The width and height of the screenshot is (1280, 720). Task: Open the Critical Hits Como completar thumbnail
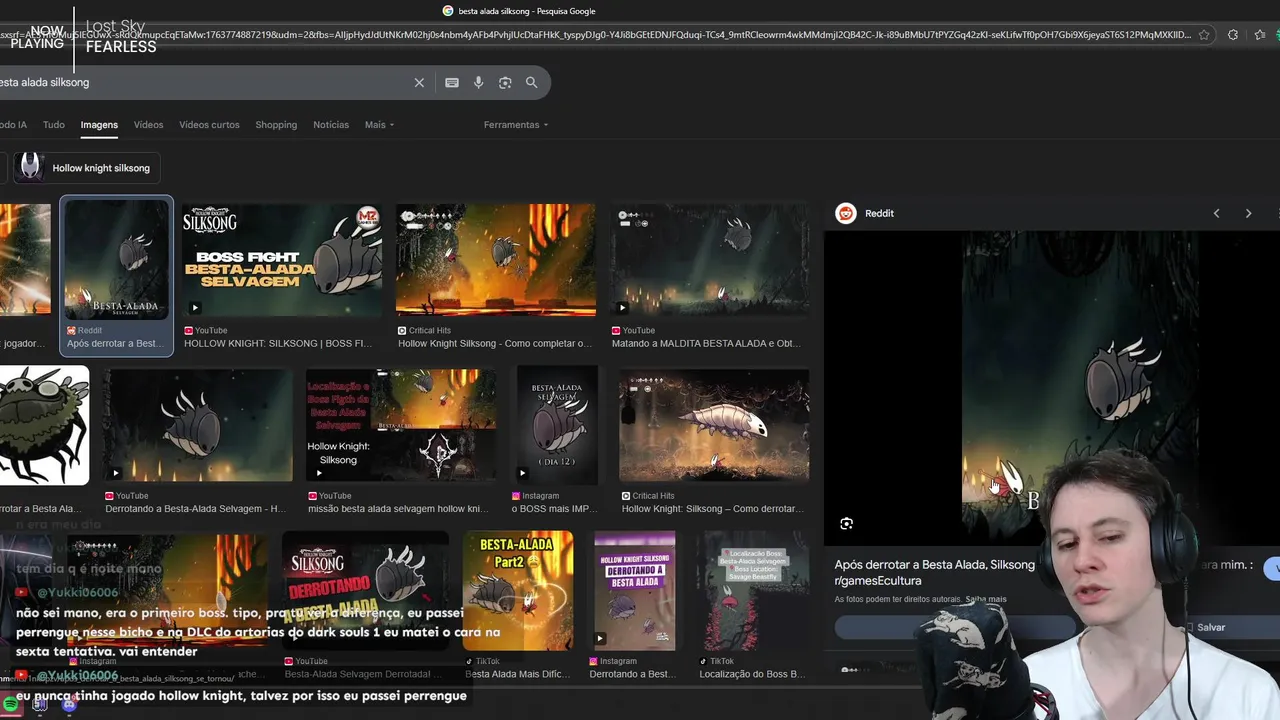point(496,260)
